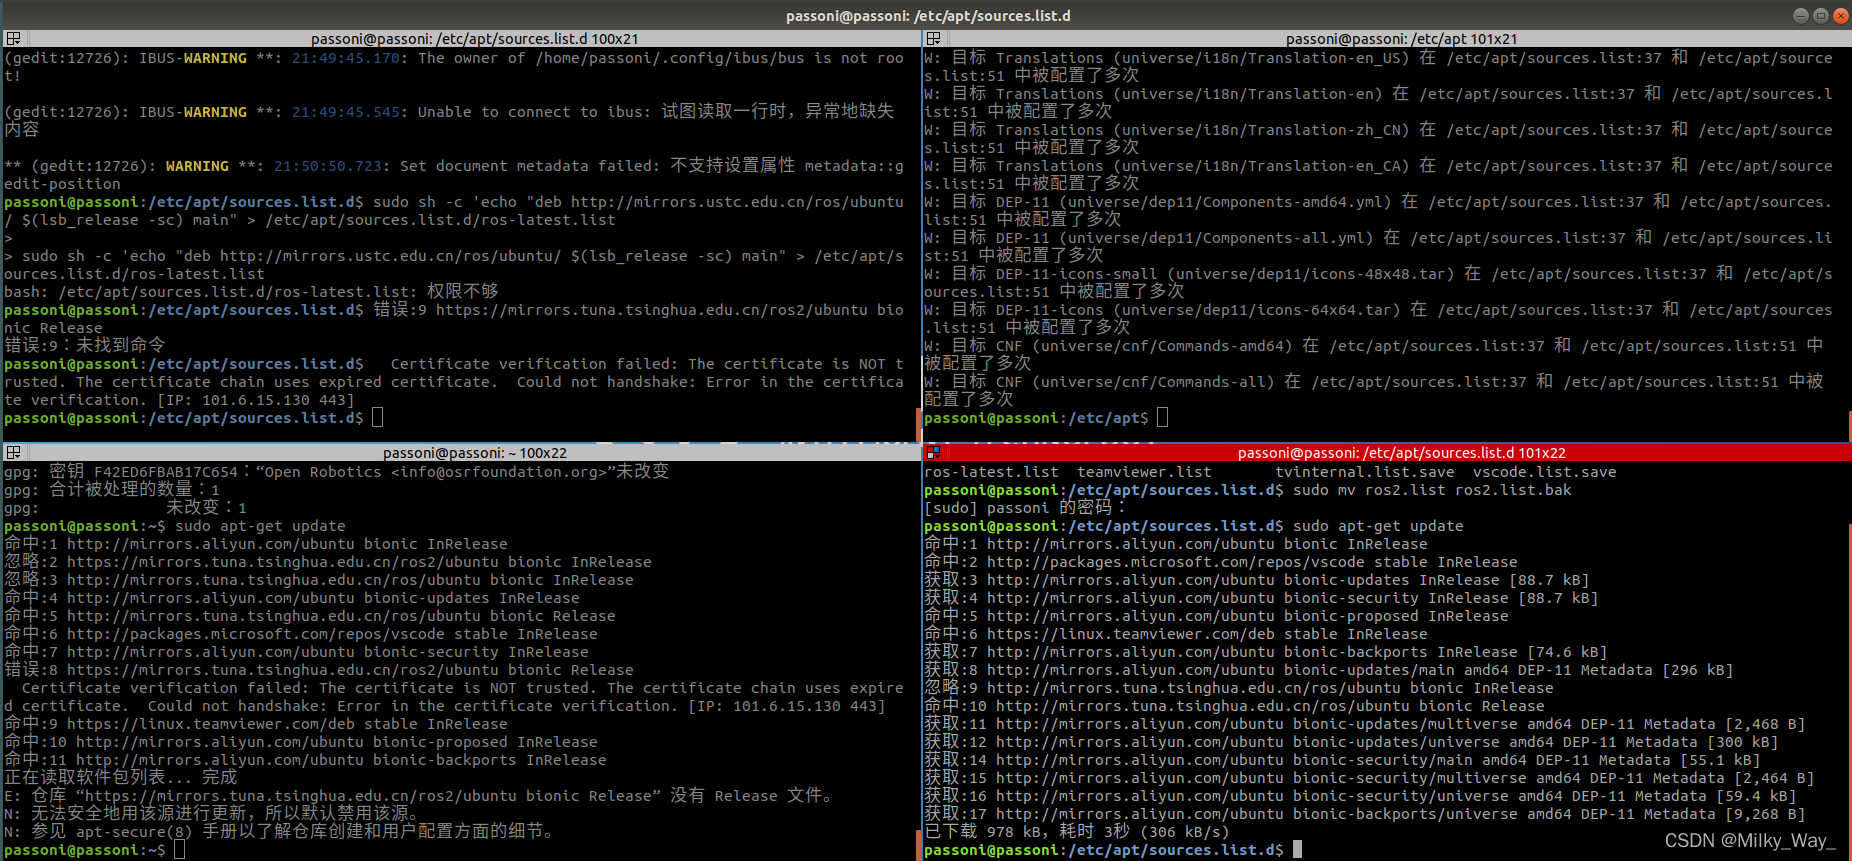Image resolution: width=1852 pixels, height=861 pixels.
Task: Select the pane title 'passoni@passoni: /etc/apt/sources.list.d 100x21'
Action: tap(474, 39)
